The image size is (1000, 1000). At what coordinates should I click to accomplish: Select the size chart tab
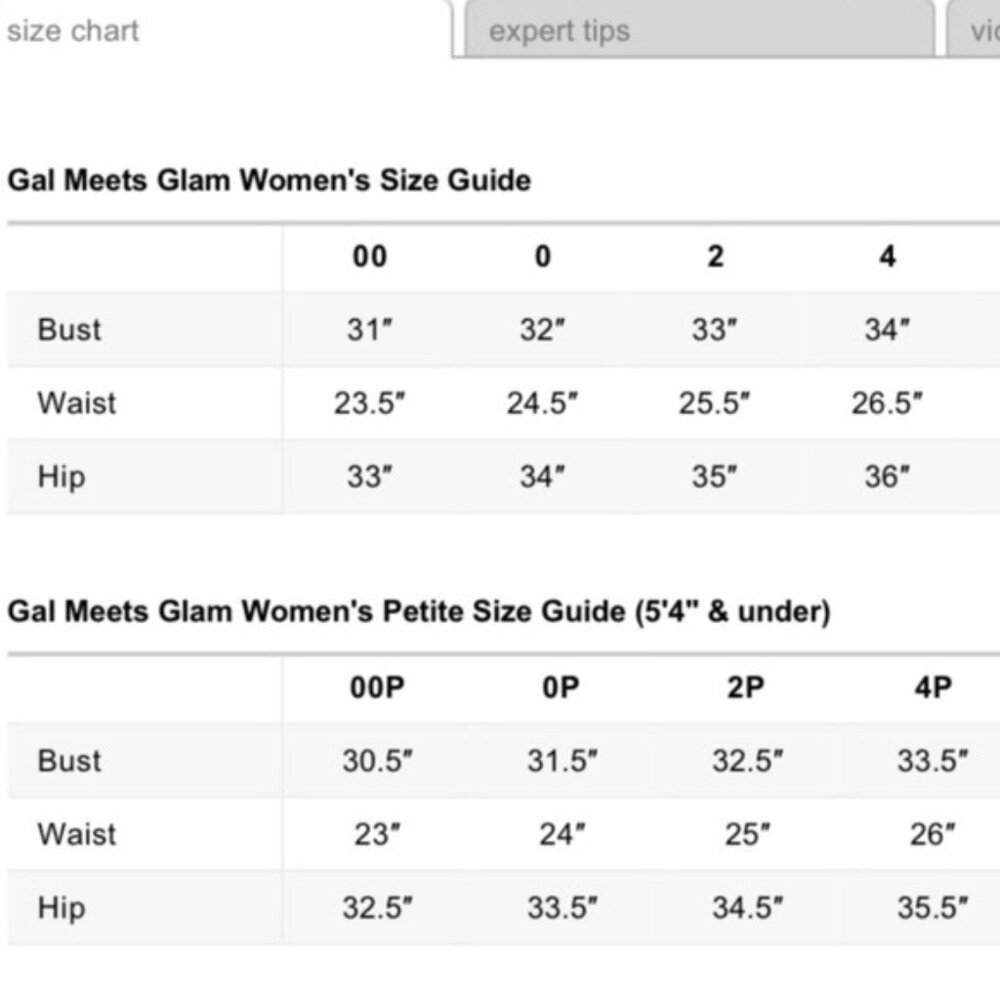(x=72, y=31)
